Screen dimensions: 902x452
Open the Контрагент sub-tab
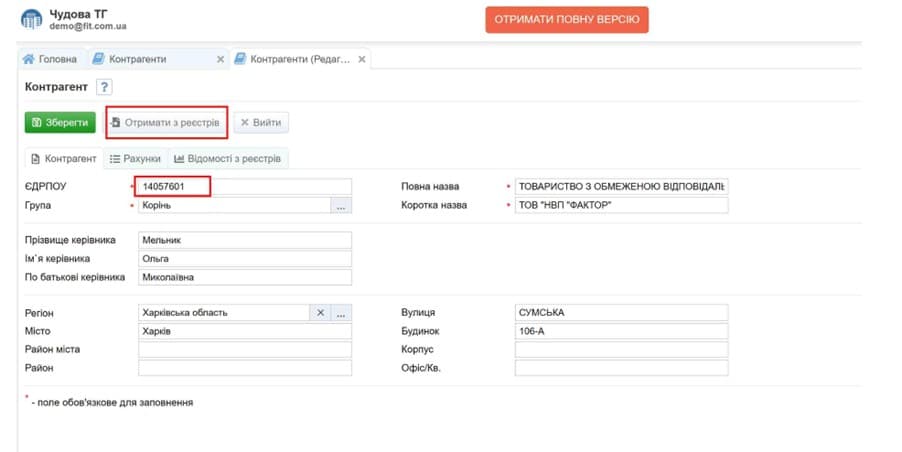coord(64,159)
